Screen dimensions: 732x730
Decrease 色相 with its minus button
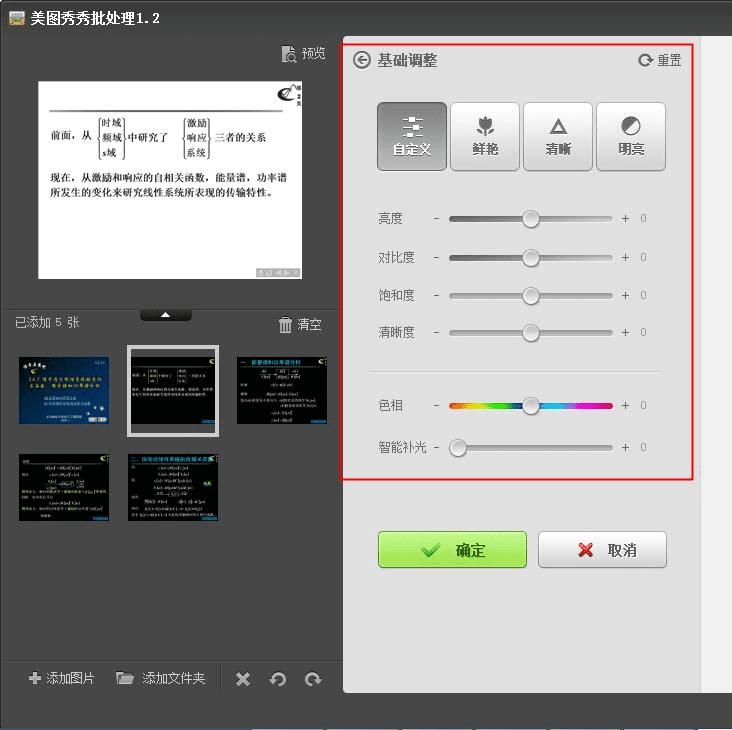click(x=436, y=406)
